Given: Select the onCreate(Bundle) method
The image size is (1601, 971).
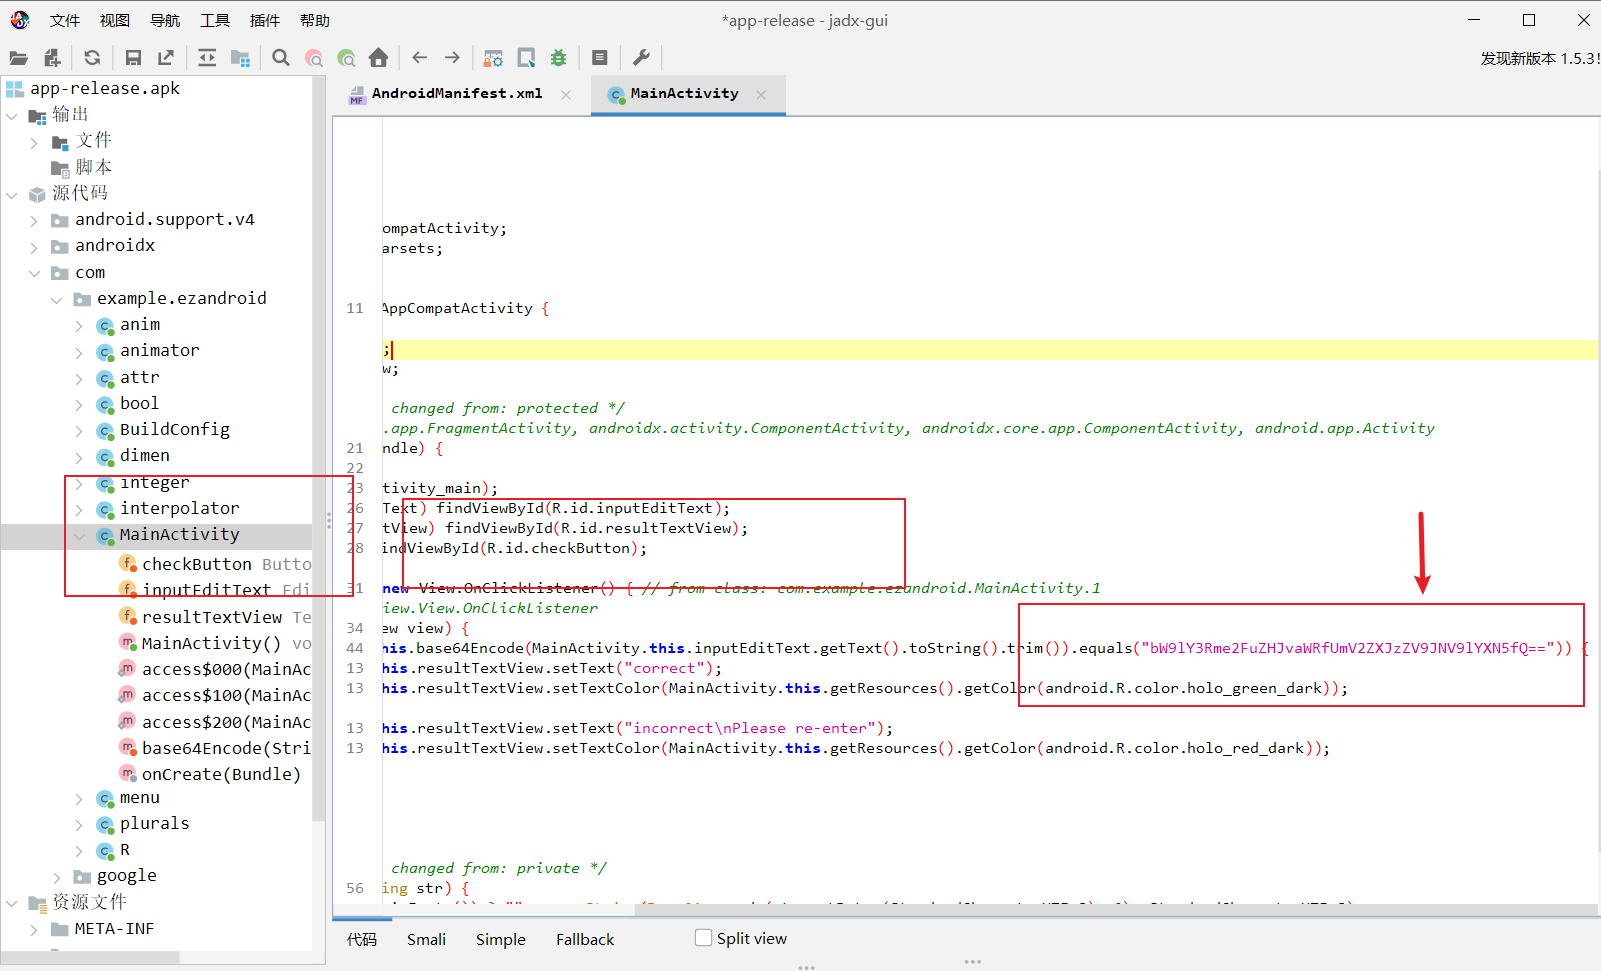Looking at the screenshot, I should 221,774.
